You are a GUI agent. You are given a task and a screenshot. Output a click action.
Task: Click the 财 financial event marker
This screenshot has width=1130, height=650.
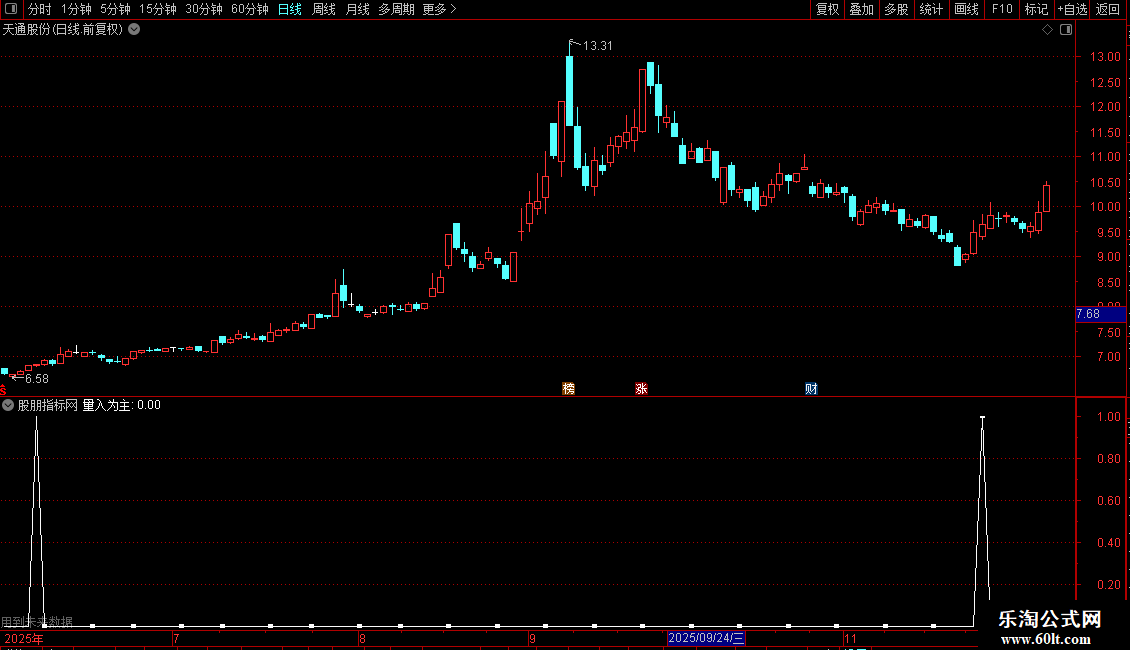811,389
